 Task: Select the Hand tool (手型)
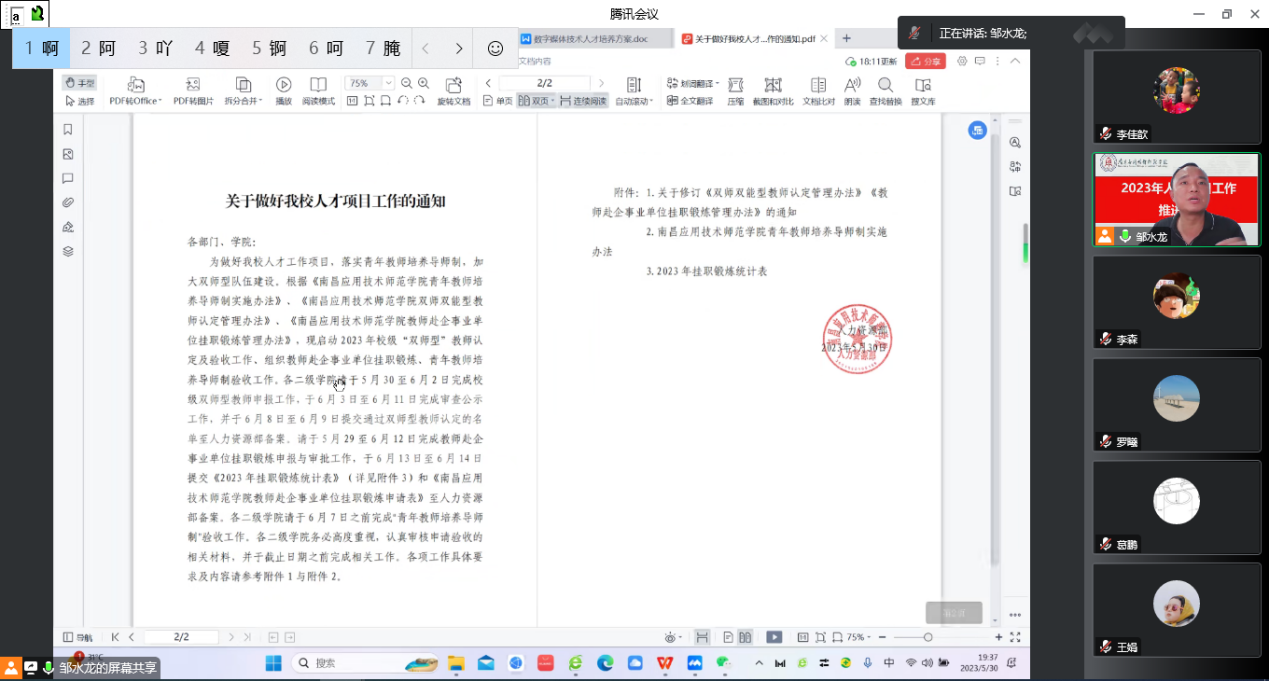click(80, 84)
